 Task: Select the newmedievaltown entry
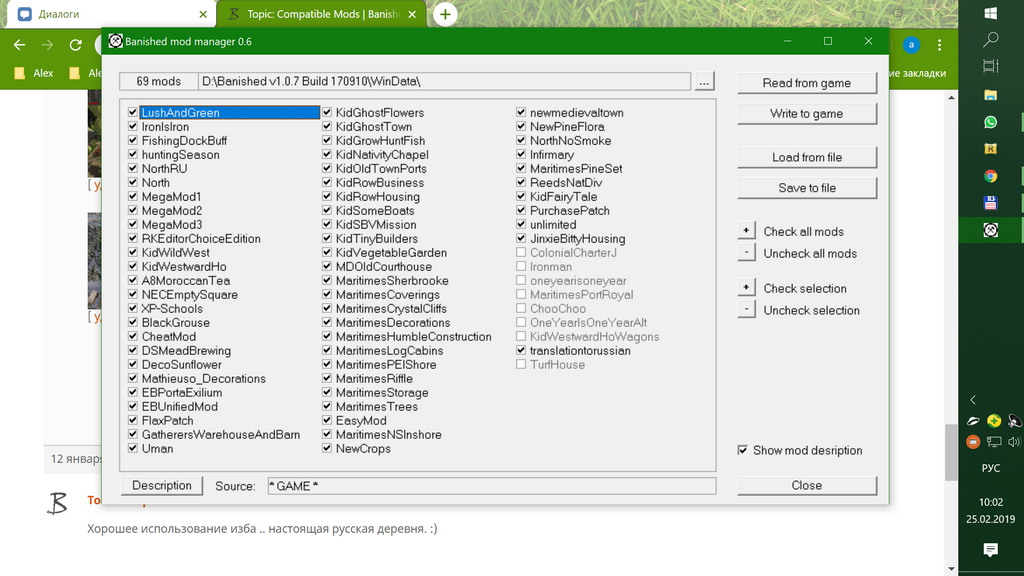(577, 112)
